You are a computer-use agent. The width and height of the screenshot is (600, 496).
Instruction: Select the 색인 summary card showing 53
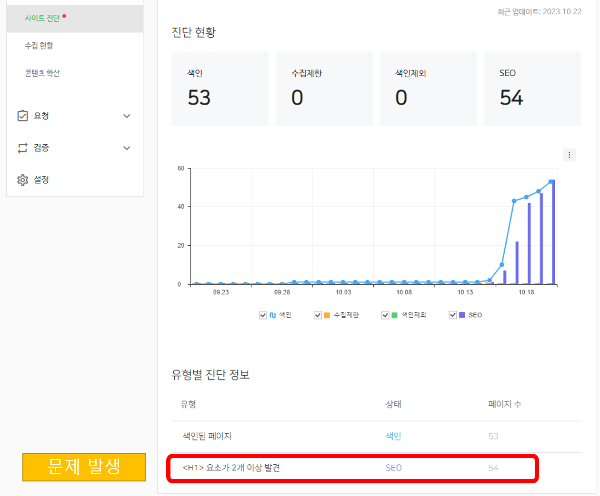[x=220, y=89]
